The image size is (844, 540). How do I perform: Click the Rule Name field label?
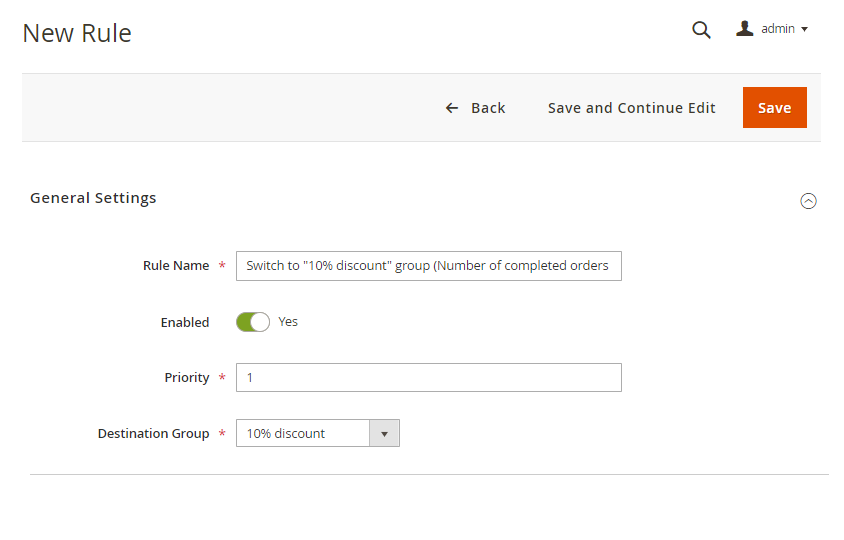tap(176, 266)
